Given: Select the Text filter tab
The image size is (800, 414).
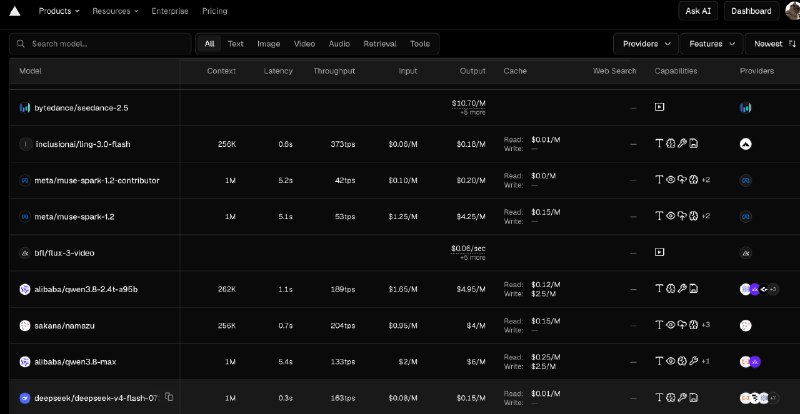Looking at the screenshot, I should (235, 44).
